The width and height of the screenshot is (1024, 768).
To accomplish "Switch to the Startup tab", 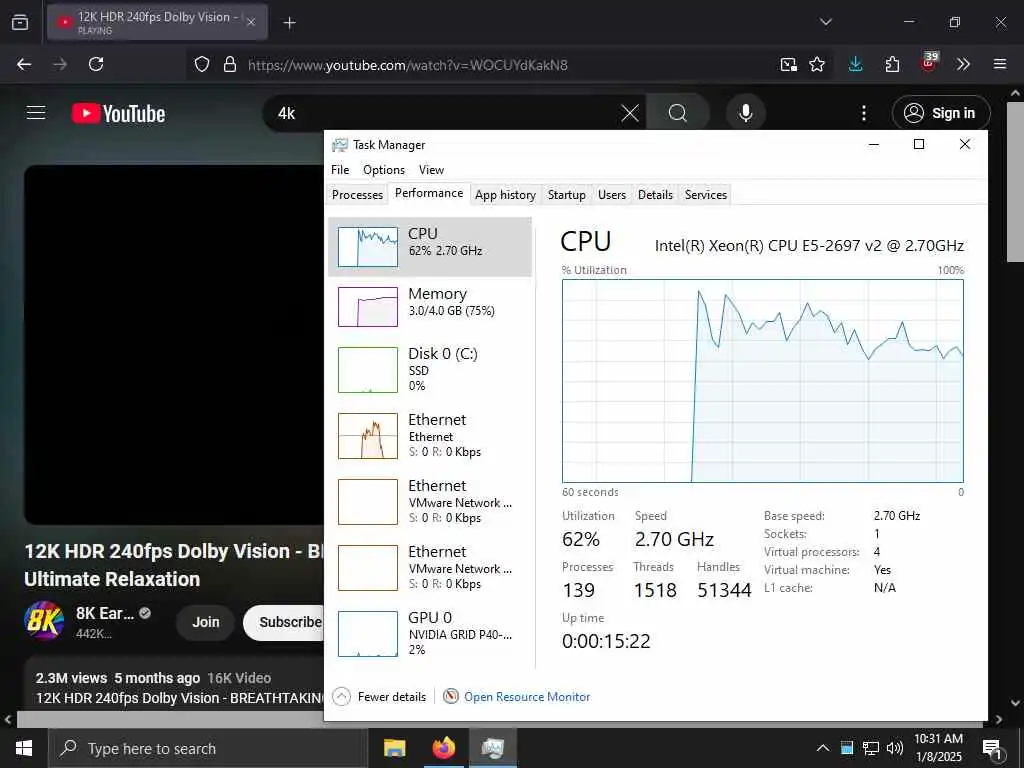I will pyautogui.click(x=566, y=195).
